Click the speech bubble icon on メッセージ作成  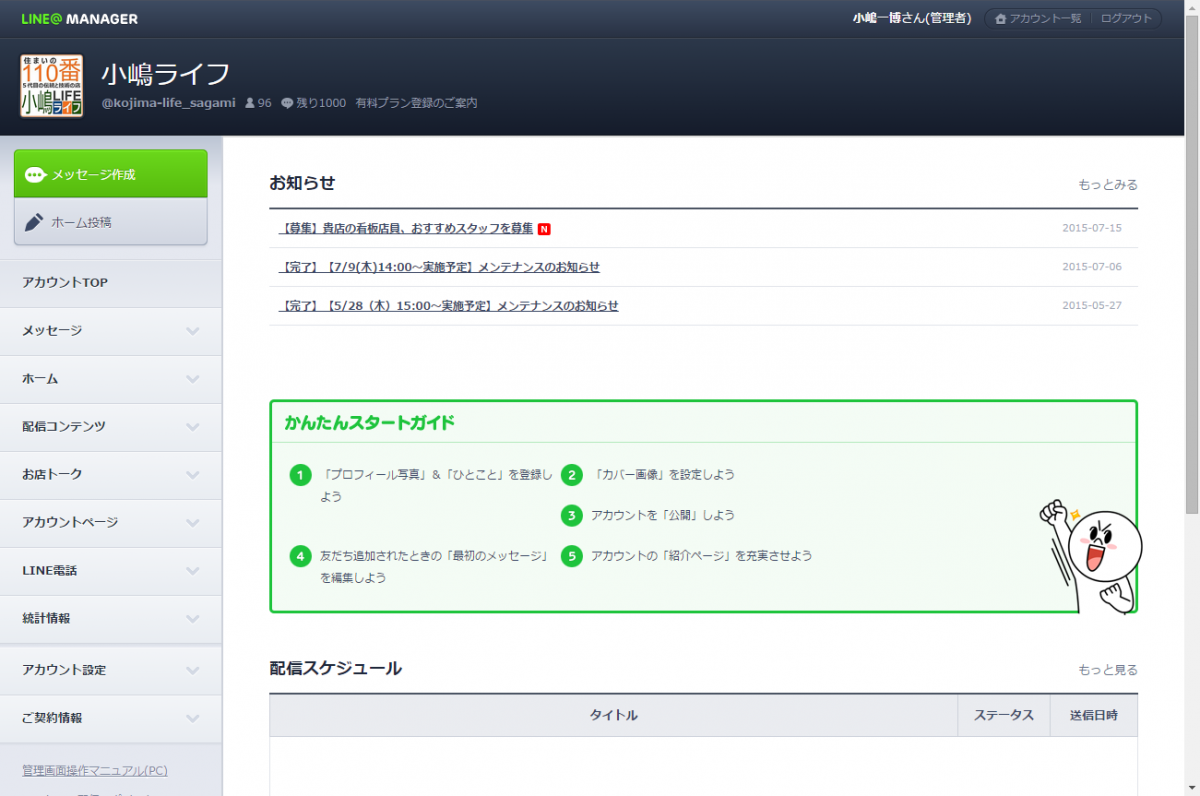point(36,175)
